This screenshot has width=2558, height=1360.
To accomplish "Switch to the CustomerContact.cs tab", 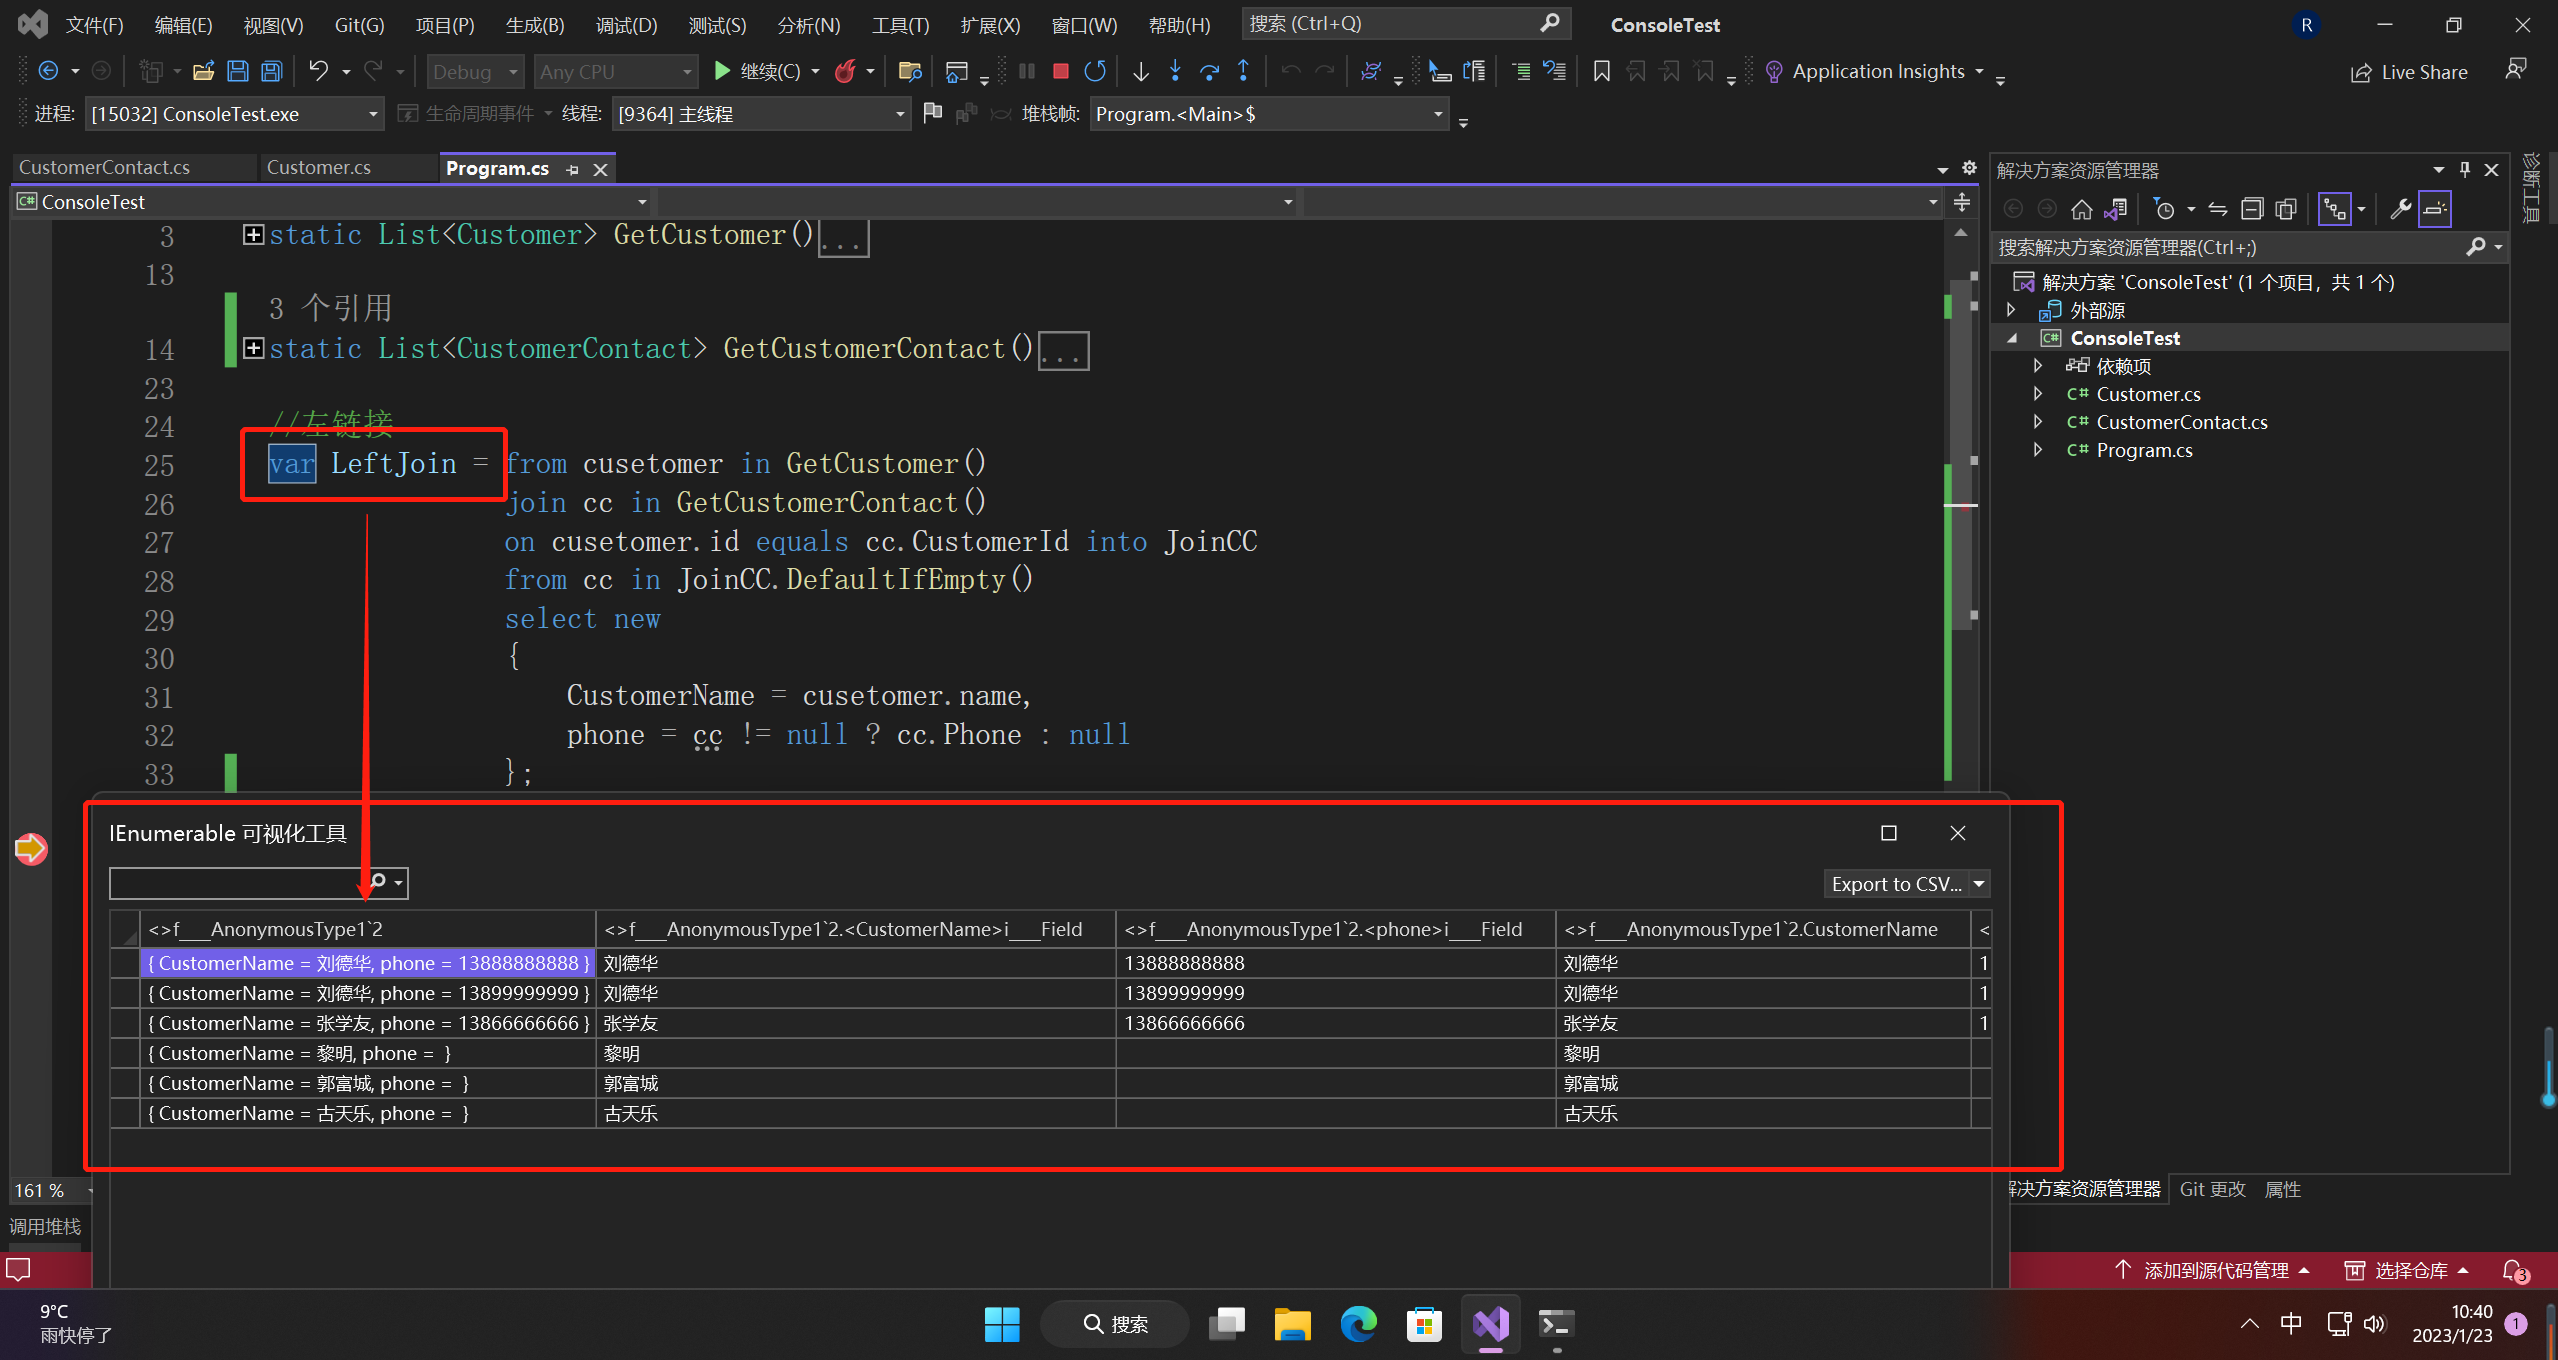I will tap(105, 168).
